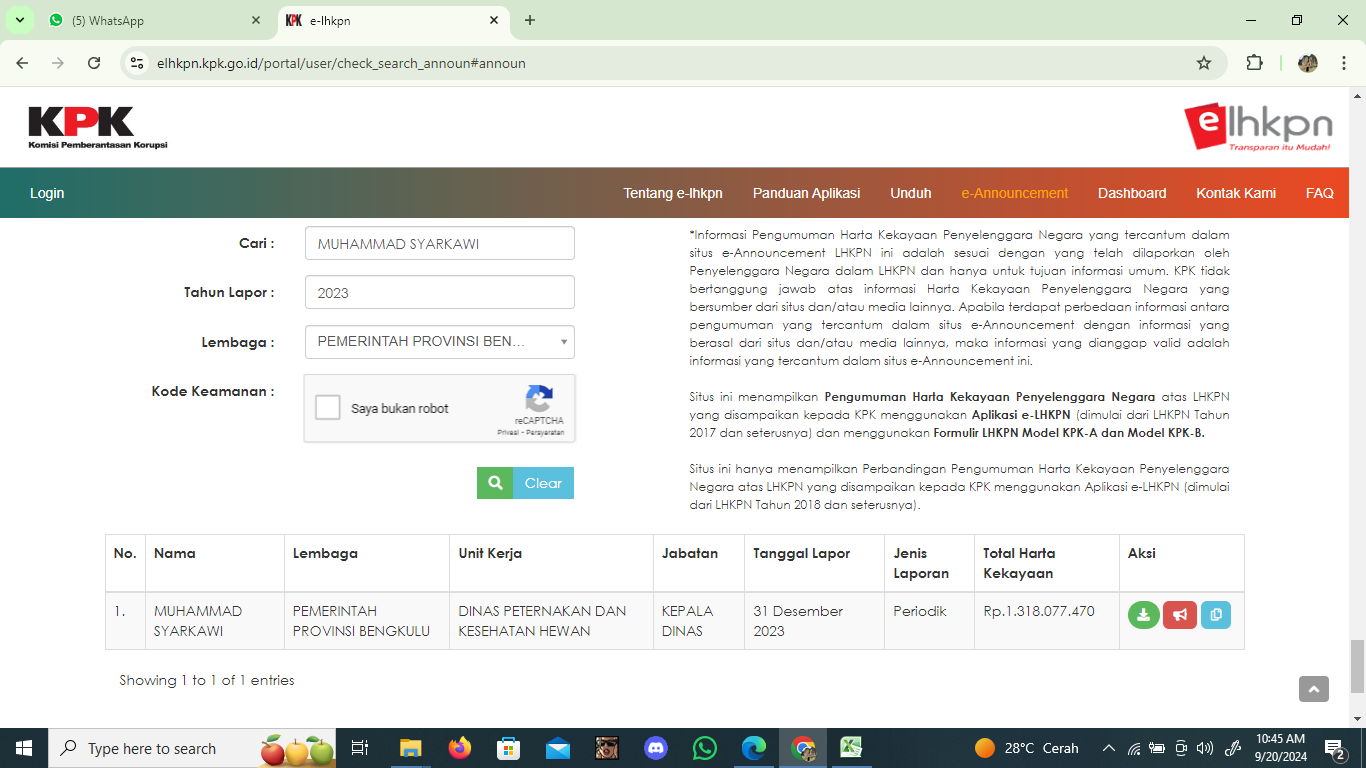Click the scroll-to-top arrow button
The image size is (1366, 768).
[1314, 688]
